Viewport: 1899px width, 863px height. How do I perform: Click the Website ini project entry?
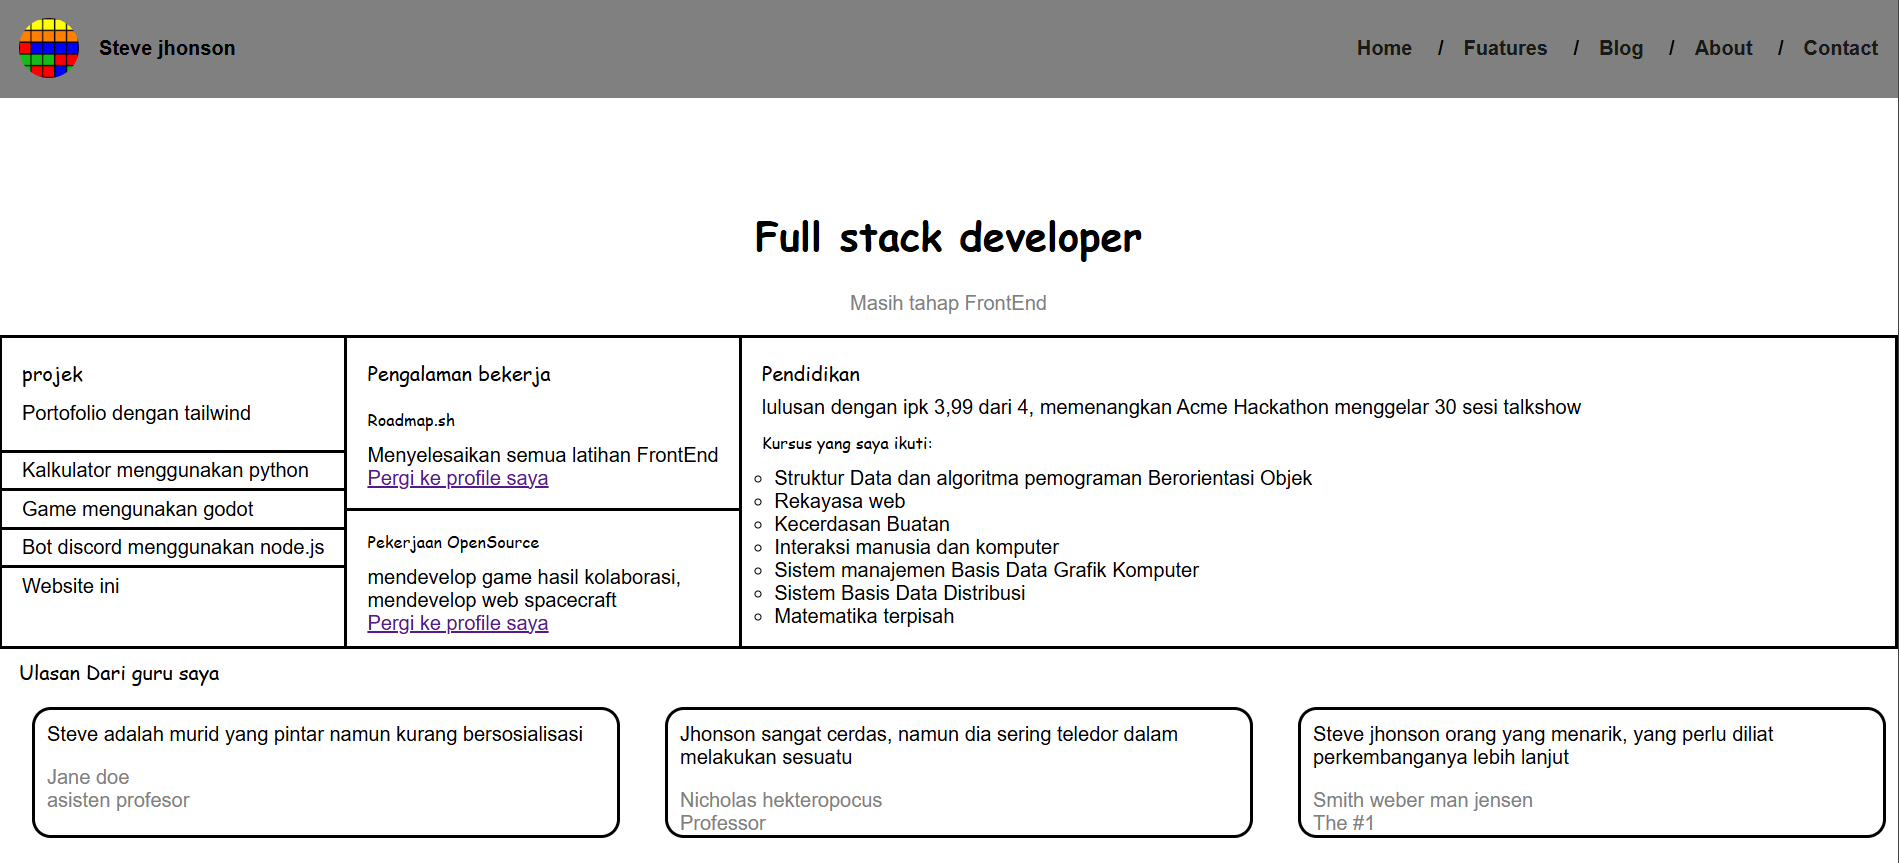tap(70, 586)
